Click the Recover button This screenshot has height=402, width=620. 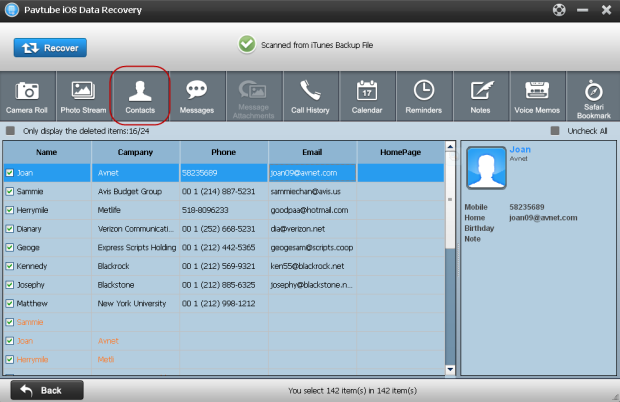[x=50, y=48]
